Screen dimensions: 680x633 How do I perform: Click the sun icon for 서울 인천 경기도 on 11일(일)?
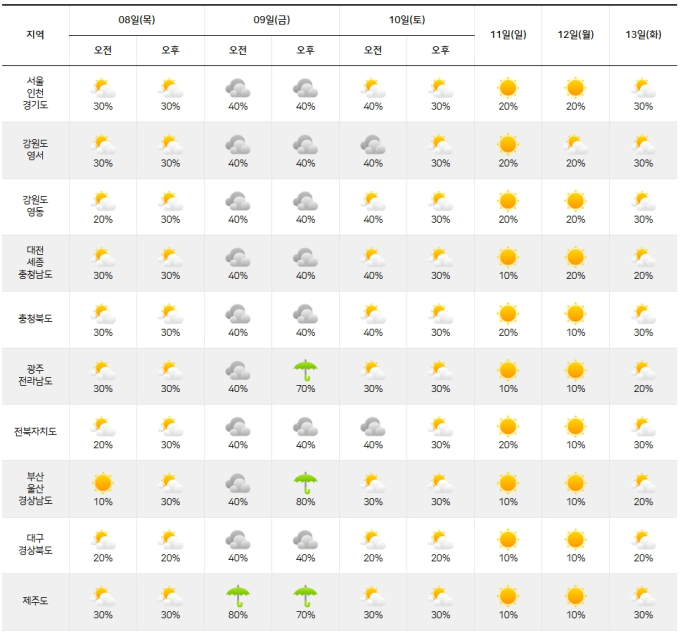508,88
